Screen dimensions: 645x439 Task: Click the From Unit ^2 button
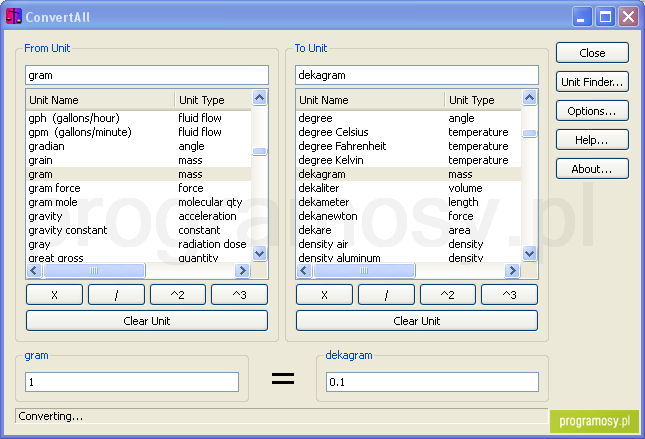coord(178,295)
